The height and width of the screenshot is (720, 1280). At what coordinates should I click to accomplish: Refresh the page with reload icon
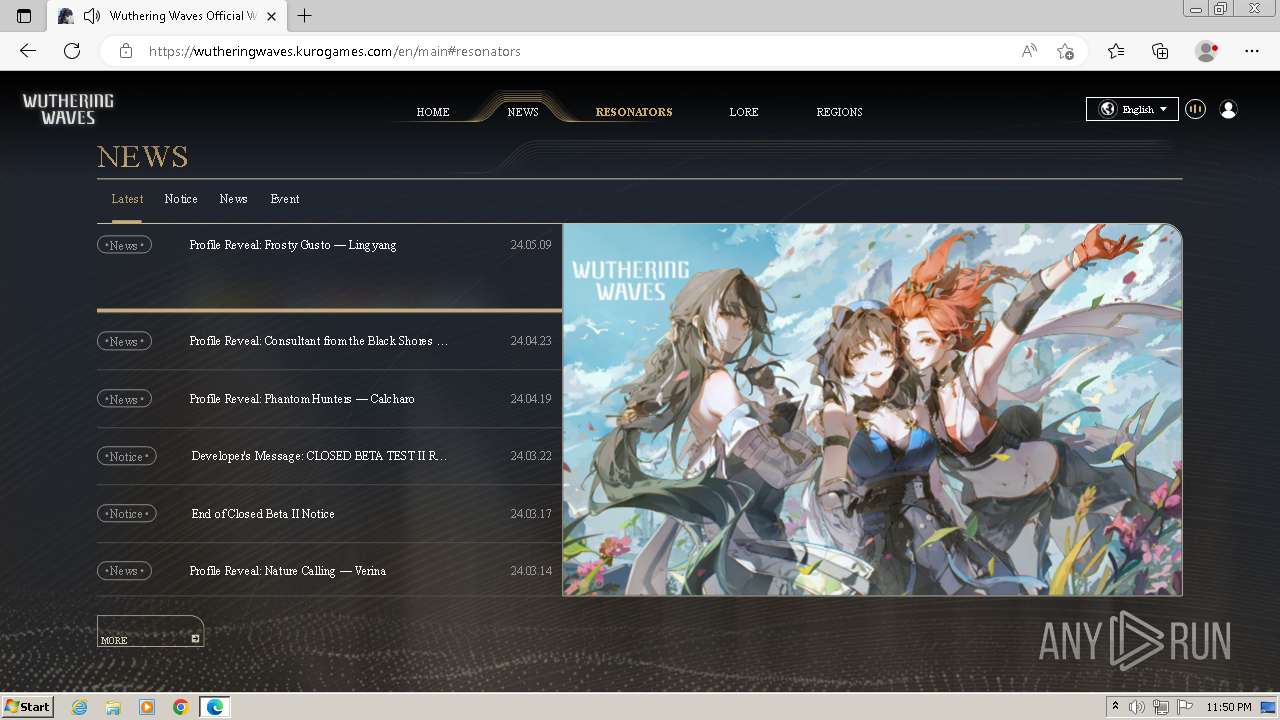pos(72,51)
